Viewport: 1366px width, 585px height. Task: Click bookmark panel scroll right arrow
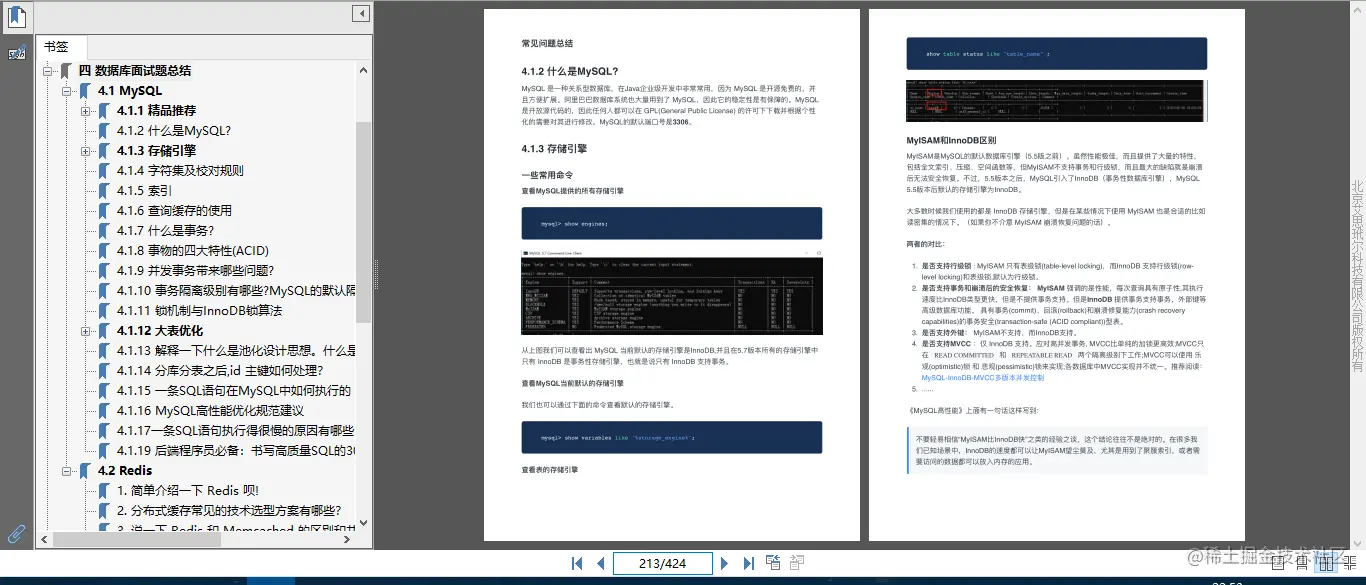click(x=347, y=539)
